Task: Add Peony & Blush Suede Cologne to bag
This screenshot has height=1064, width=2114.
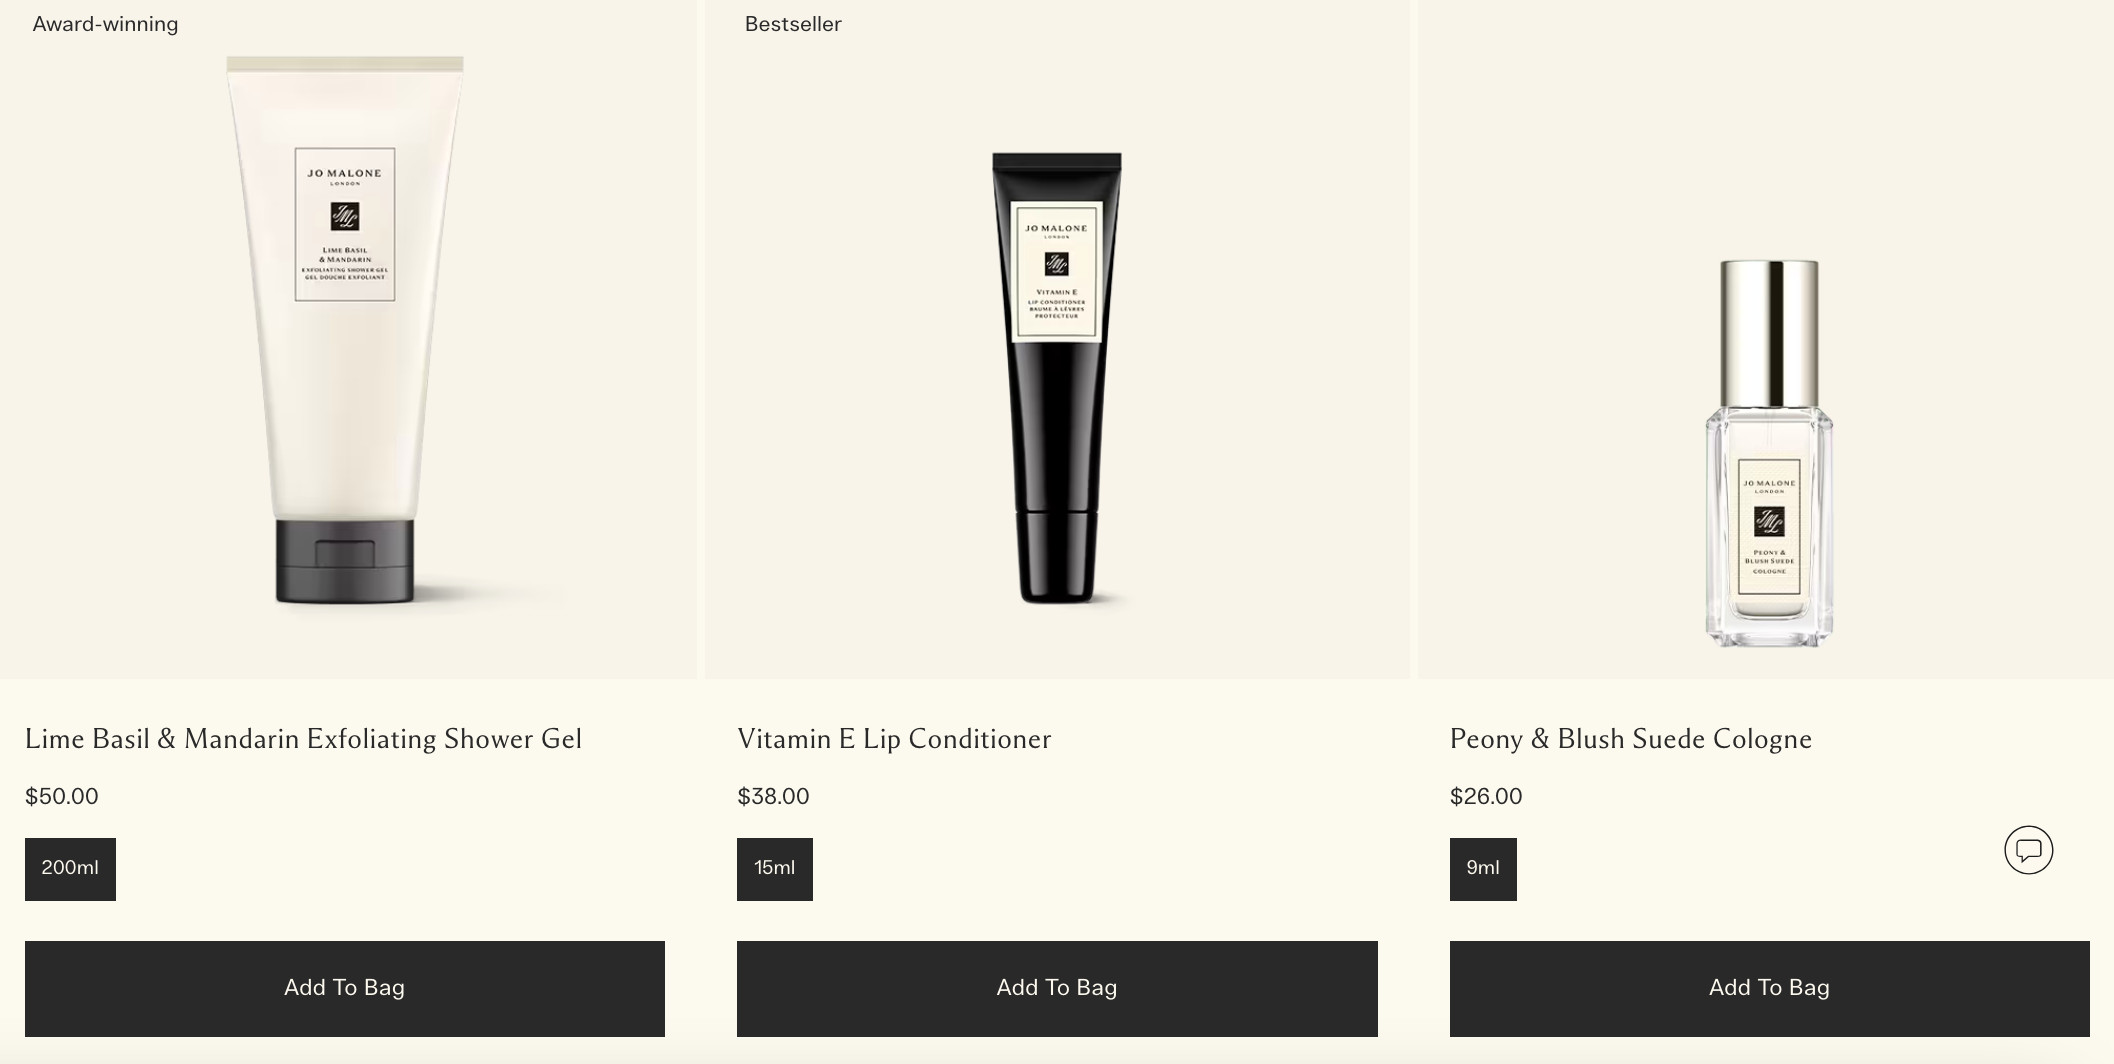Action: point(1769,988)
